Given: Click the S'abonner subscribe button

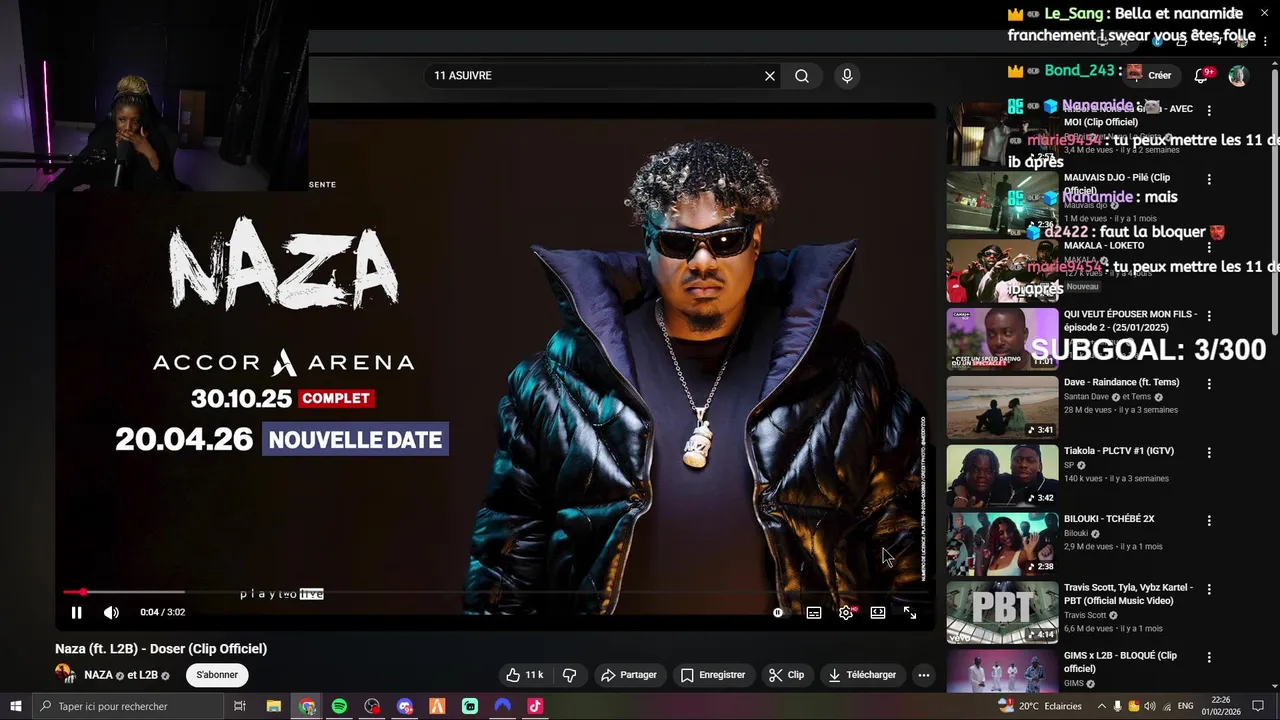Looking at the screenshot, I should 217,675.
